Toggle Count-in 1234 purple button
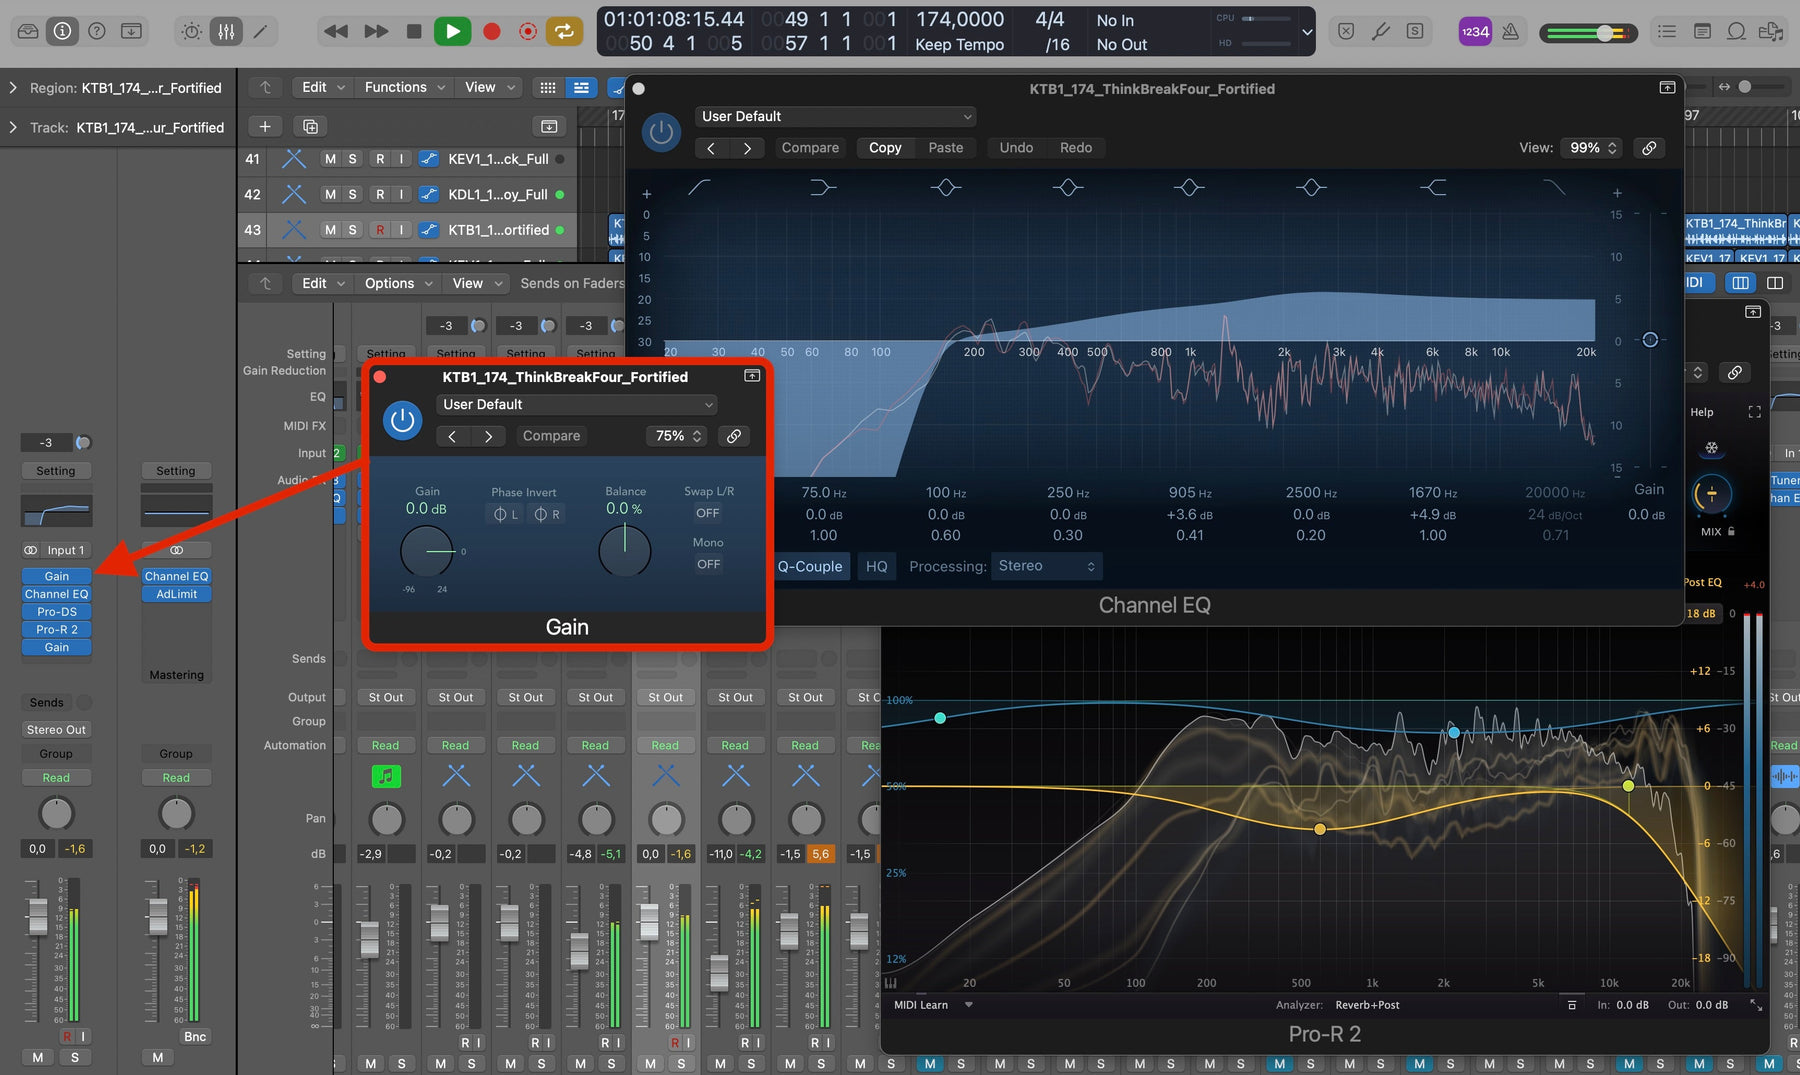The width and height of the screenshot is (1800, 1075). (1475, 31)
